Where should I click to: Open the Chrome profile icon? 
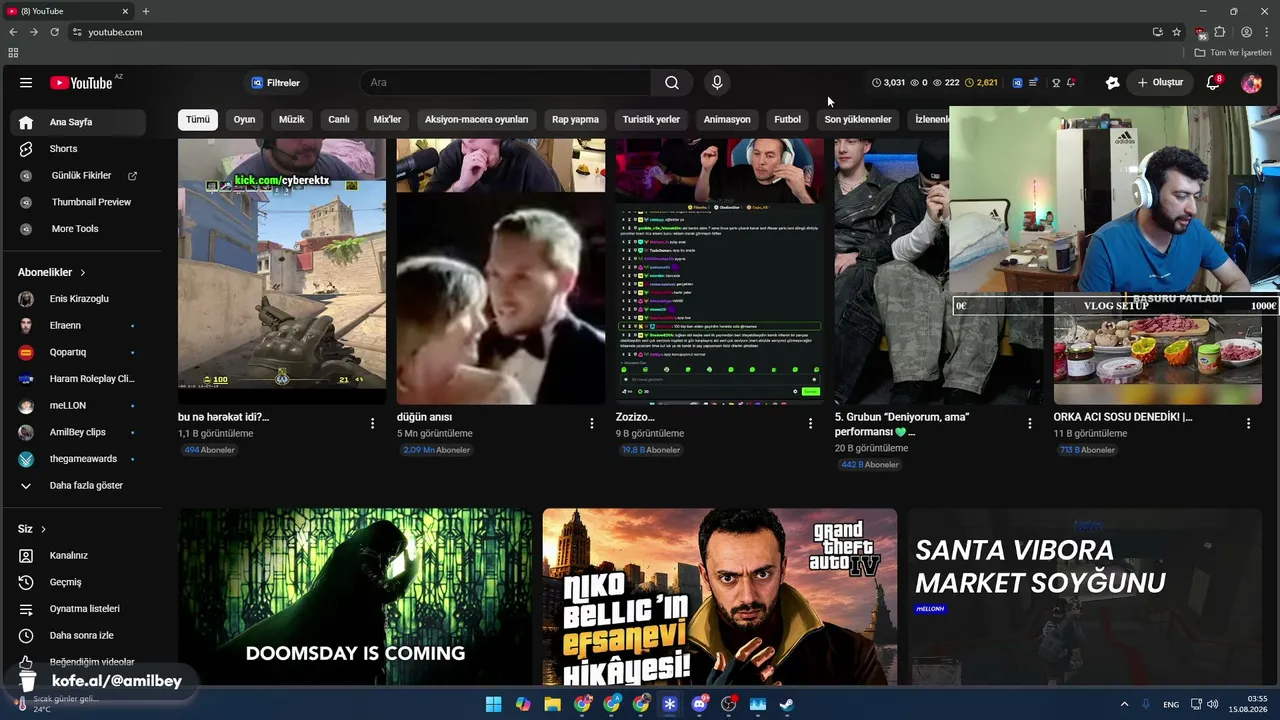(x=1247, y=32)
